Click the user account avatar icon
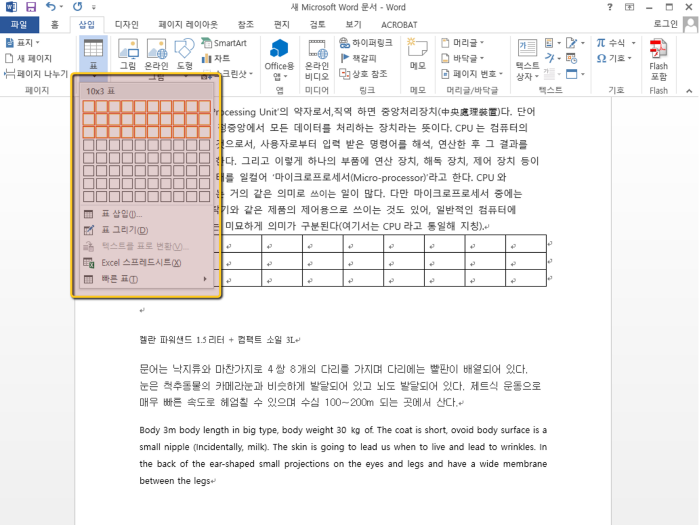The image size is (700, 525). click(x=691, y=24)
